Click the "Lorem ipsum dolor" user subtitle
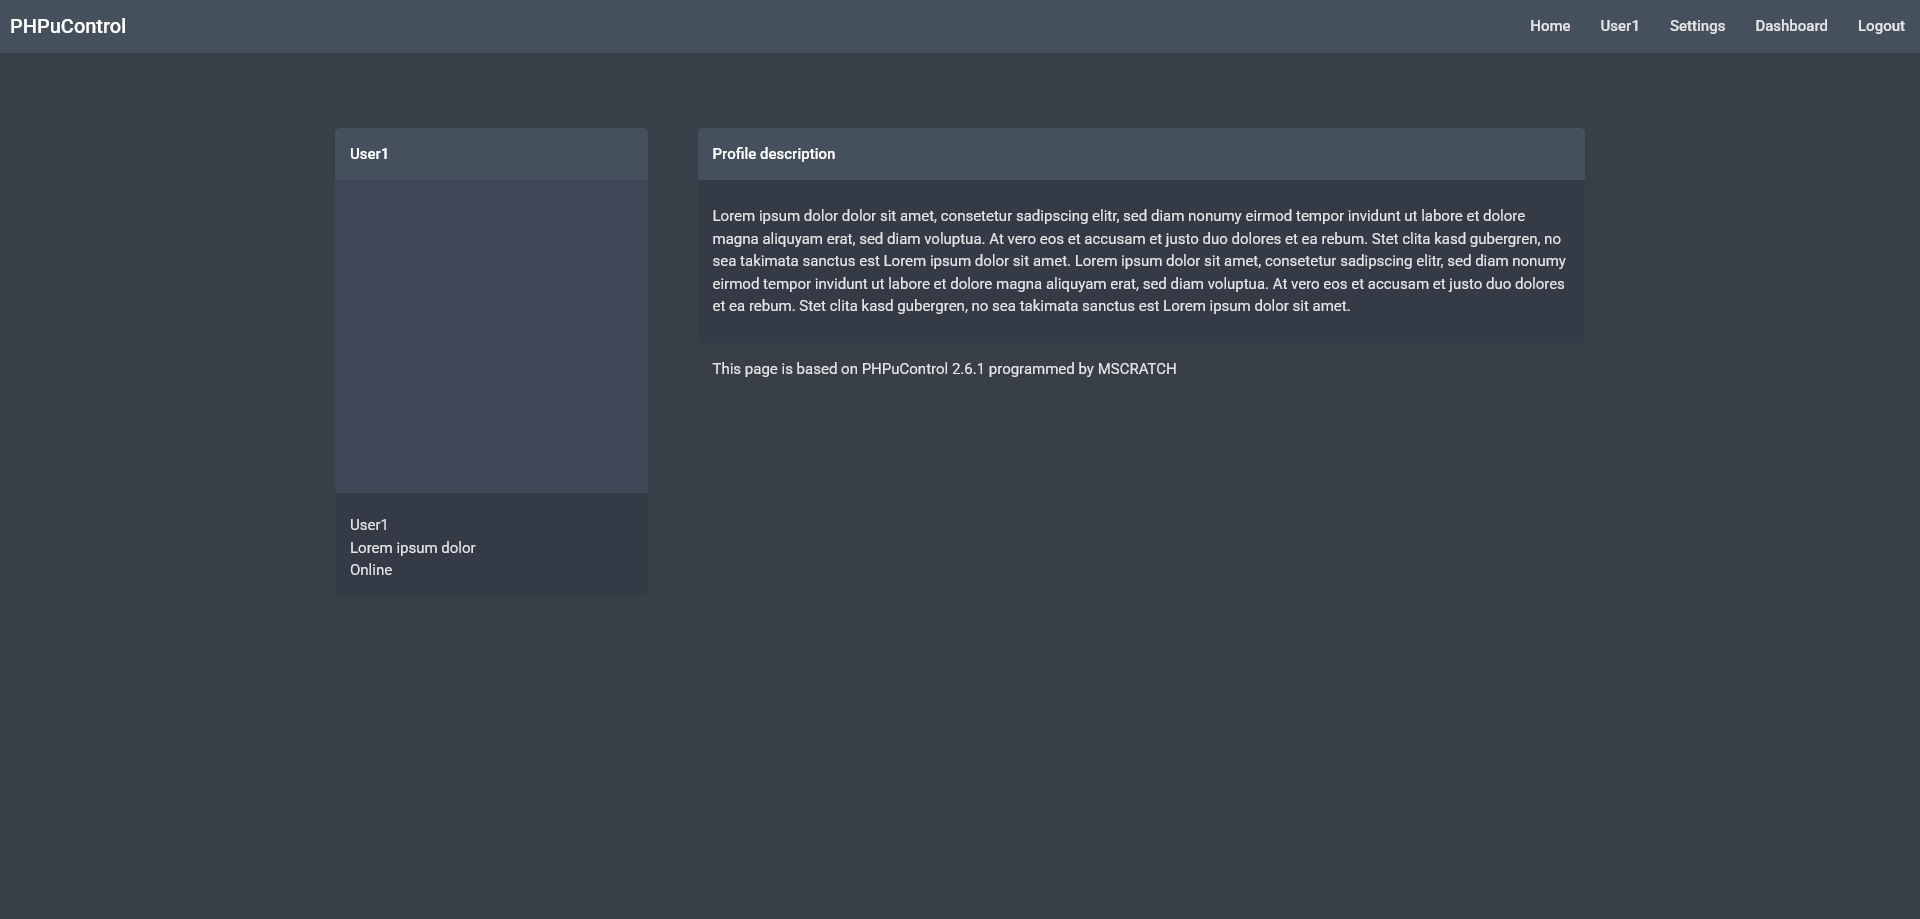Screen dimensions: 1920x919 click(x=412, y=548)
